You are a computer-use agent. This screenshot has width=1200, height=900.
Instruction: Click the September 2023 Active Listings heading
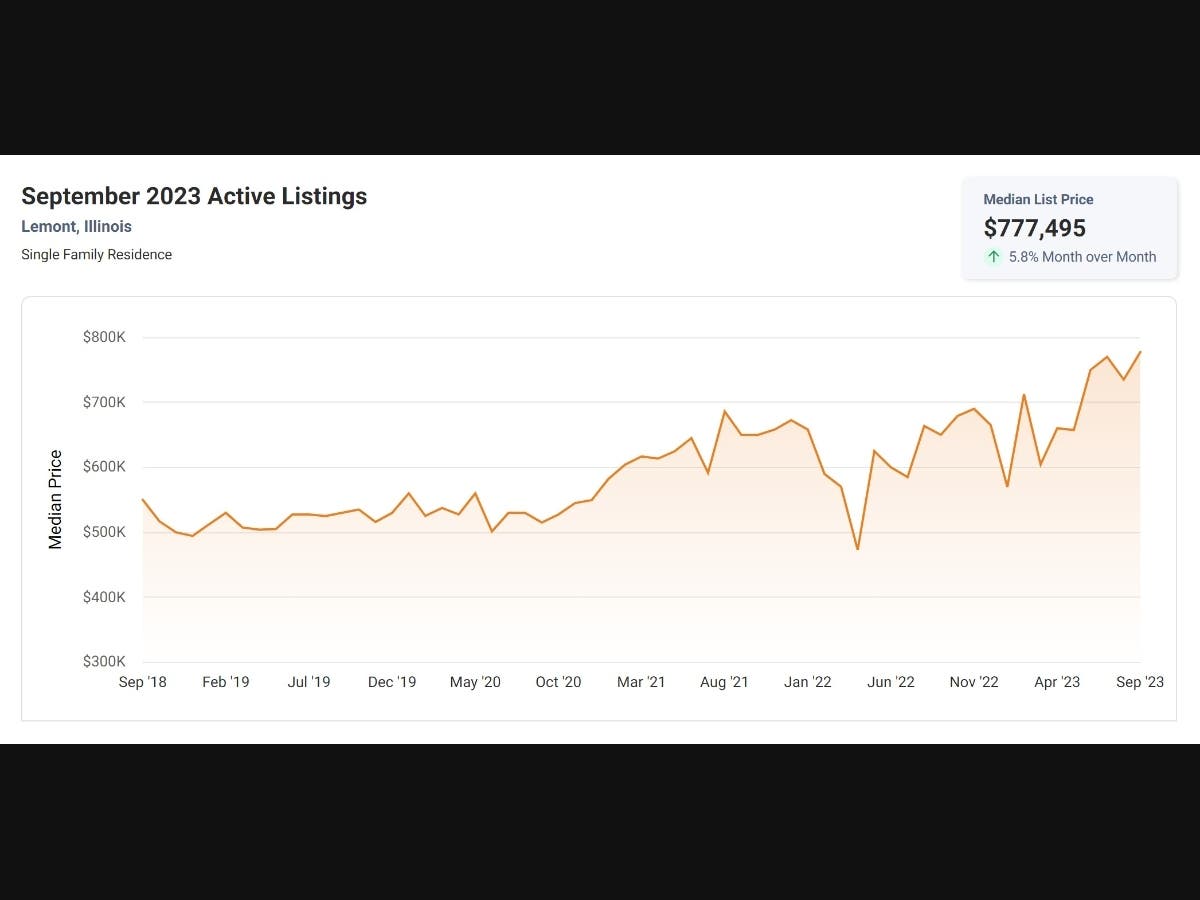coord(194,196)
